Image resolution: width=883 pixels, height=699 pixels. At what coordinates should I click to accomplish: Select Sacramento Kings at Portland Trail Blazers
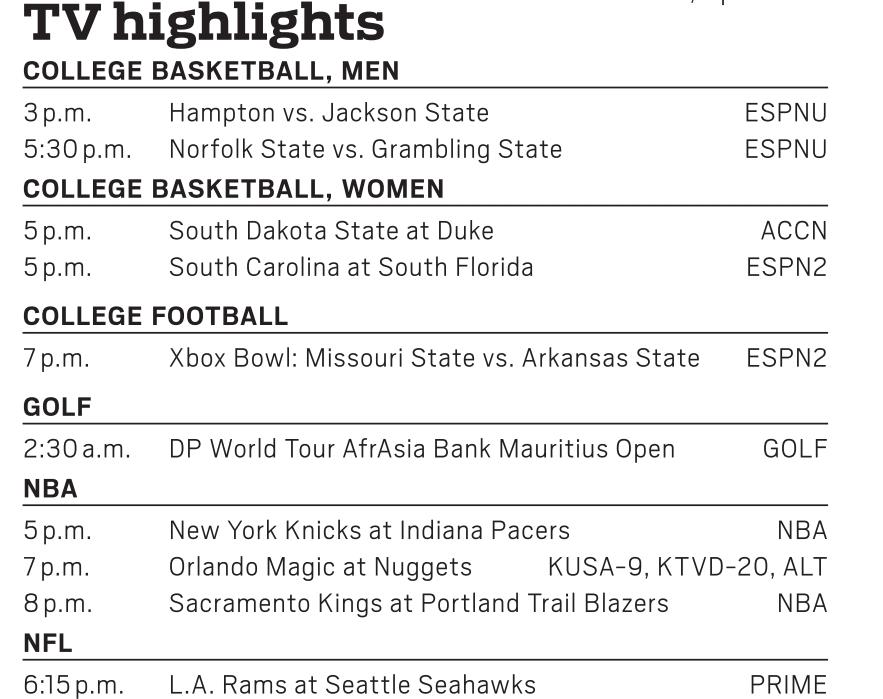point(418,604)
